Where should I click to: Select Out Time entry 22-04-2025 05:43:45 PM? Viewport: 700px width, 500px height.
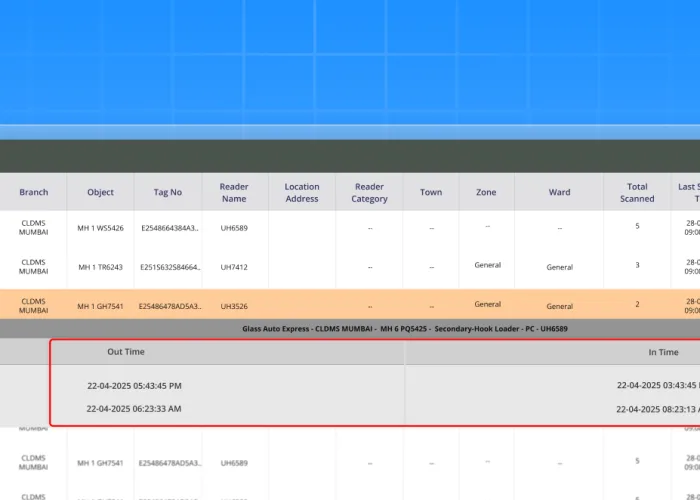(134, 385)
